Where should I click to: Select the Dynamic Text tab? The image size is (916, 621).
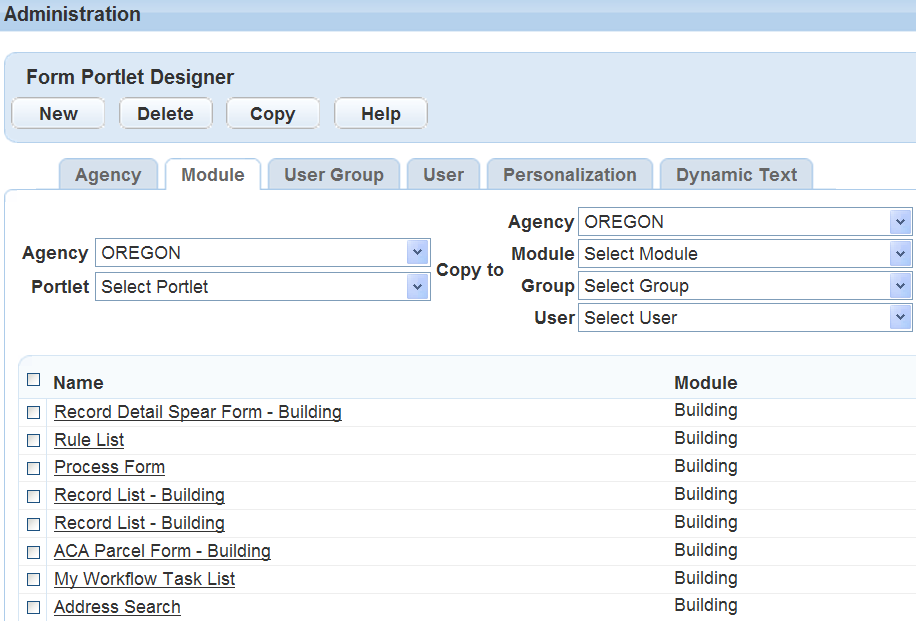736,175
